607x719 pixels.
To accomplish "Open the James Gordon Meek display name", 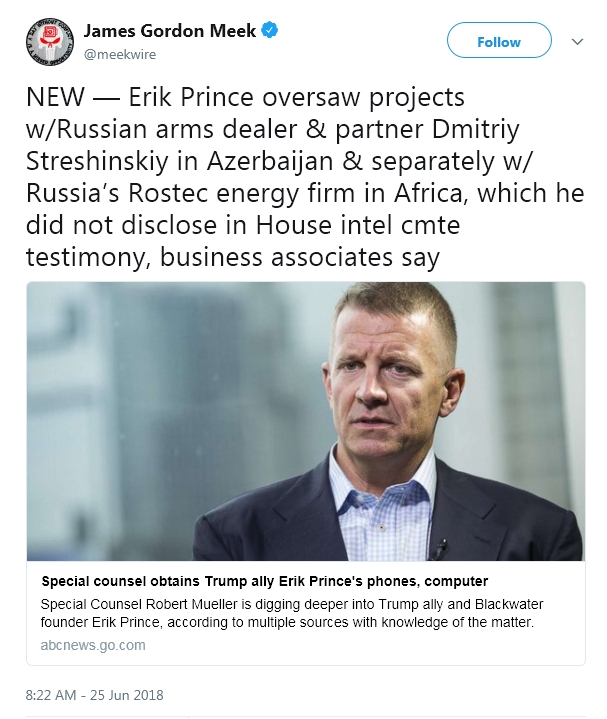I will 170,31.
